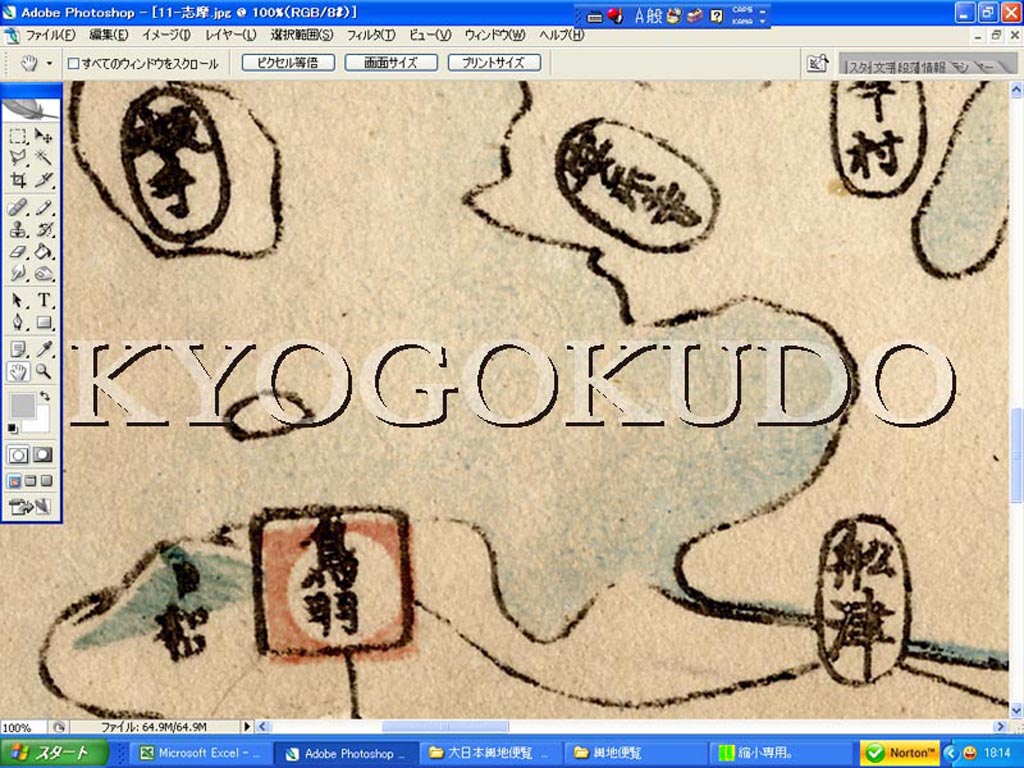
Task: Open the レイヤー(L) menu
Action: pos(231,35)
